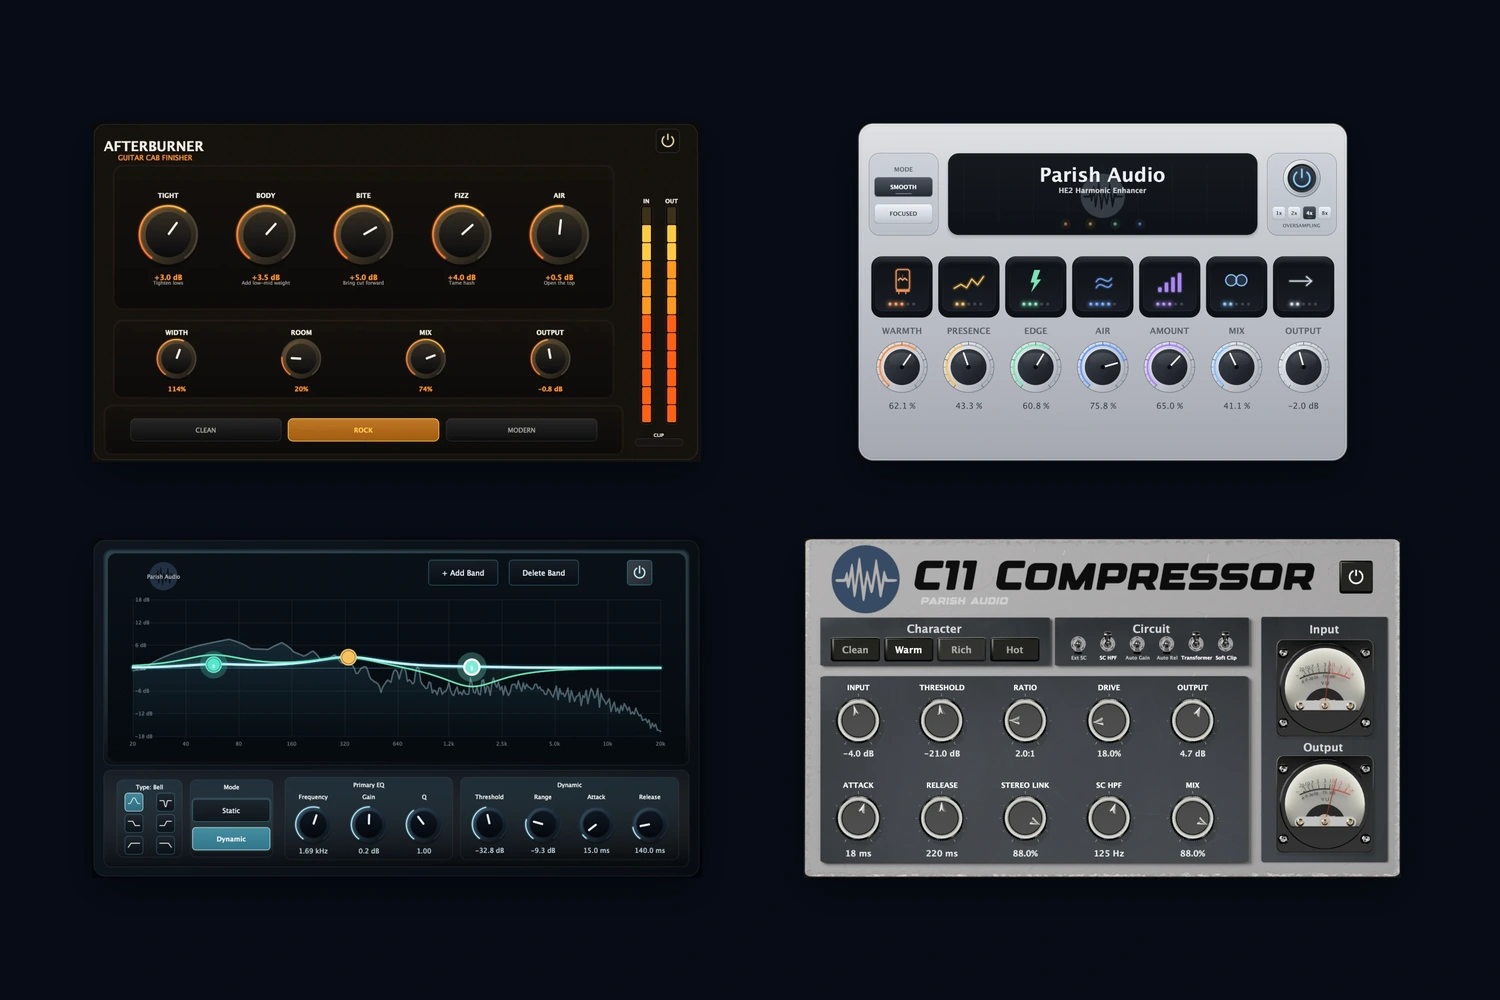Set EQ band mode to Static
The width and height of the screenshot is (1500, 1000).
[231, 811]
